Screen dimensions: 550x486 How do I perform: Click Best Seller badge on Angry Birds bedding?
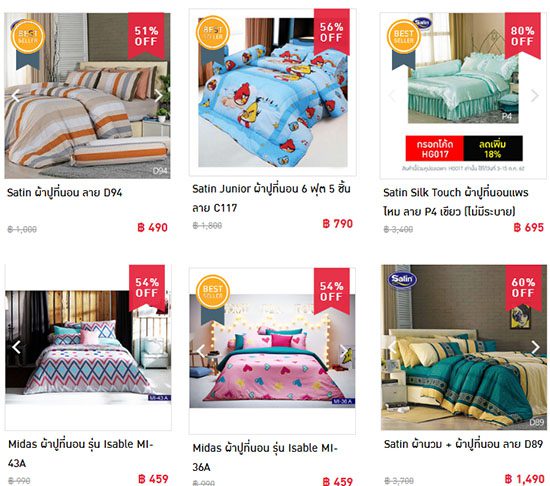[213, 40]
